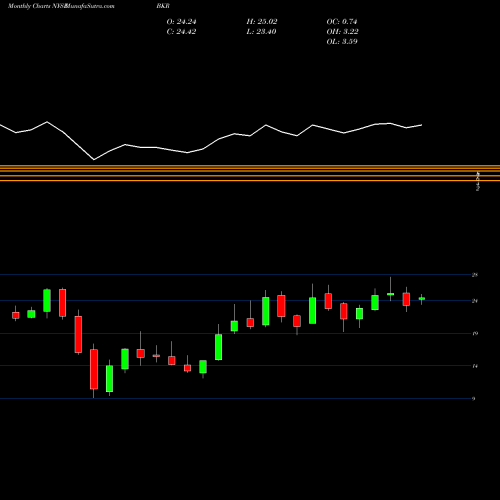This screenshot has width=500, height=500.
Task: Select the close price value C: 24.42
Action: click(181, 32)
